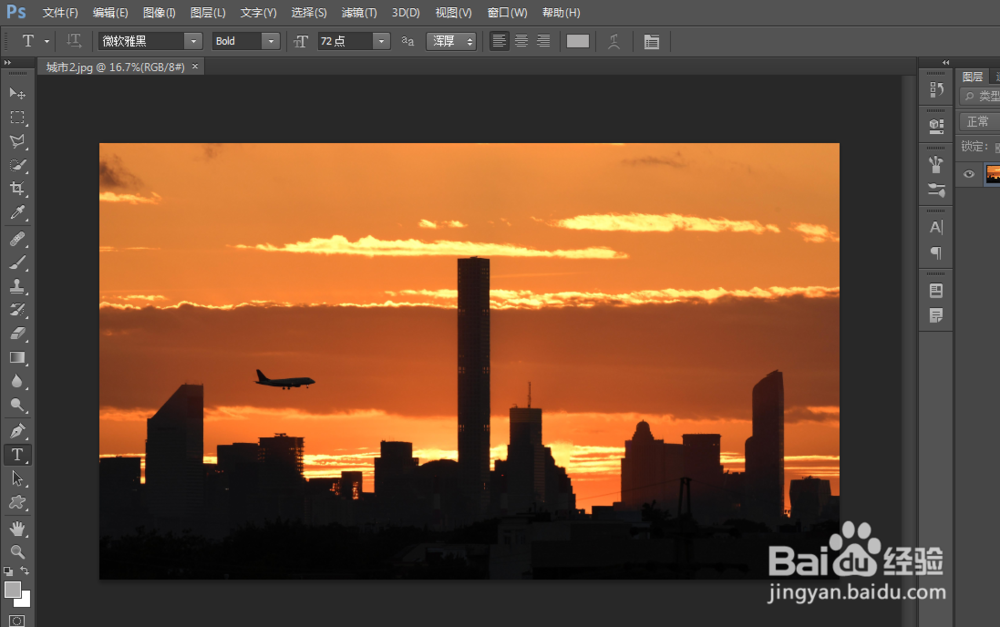1000x627 pixels.
Task: Select the Rectangular Marquee tool
Action: click(x=17, y=117)
